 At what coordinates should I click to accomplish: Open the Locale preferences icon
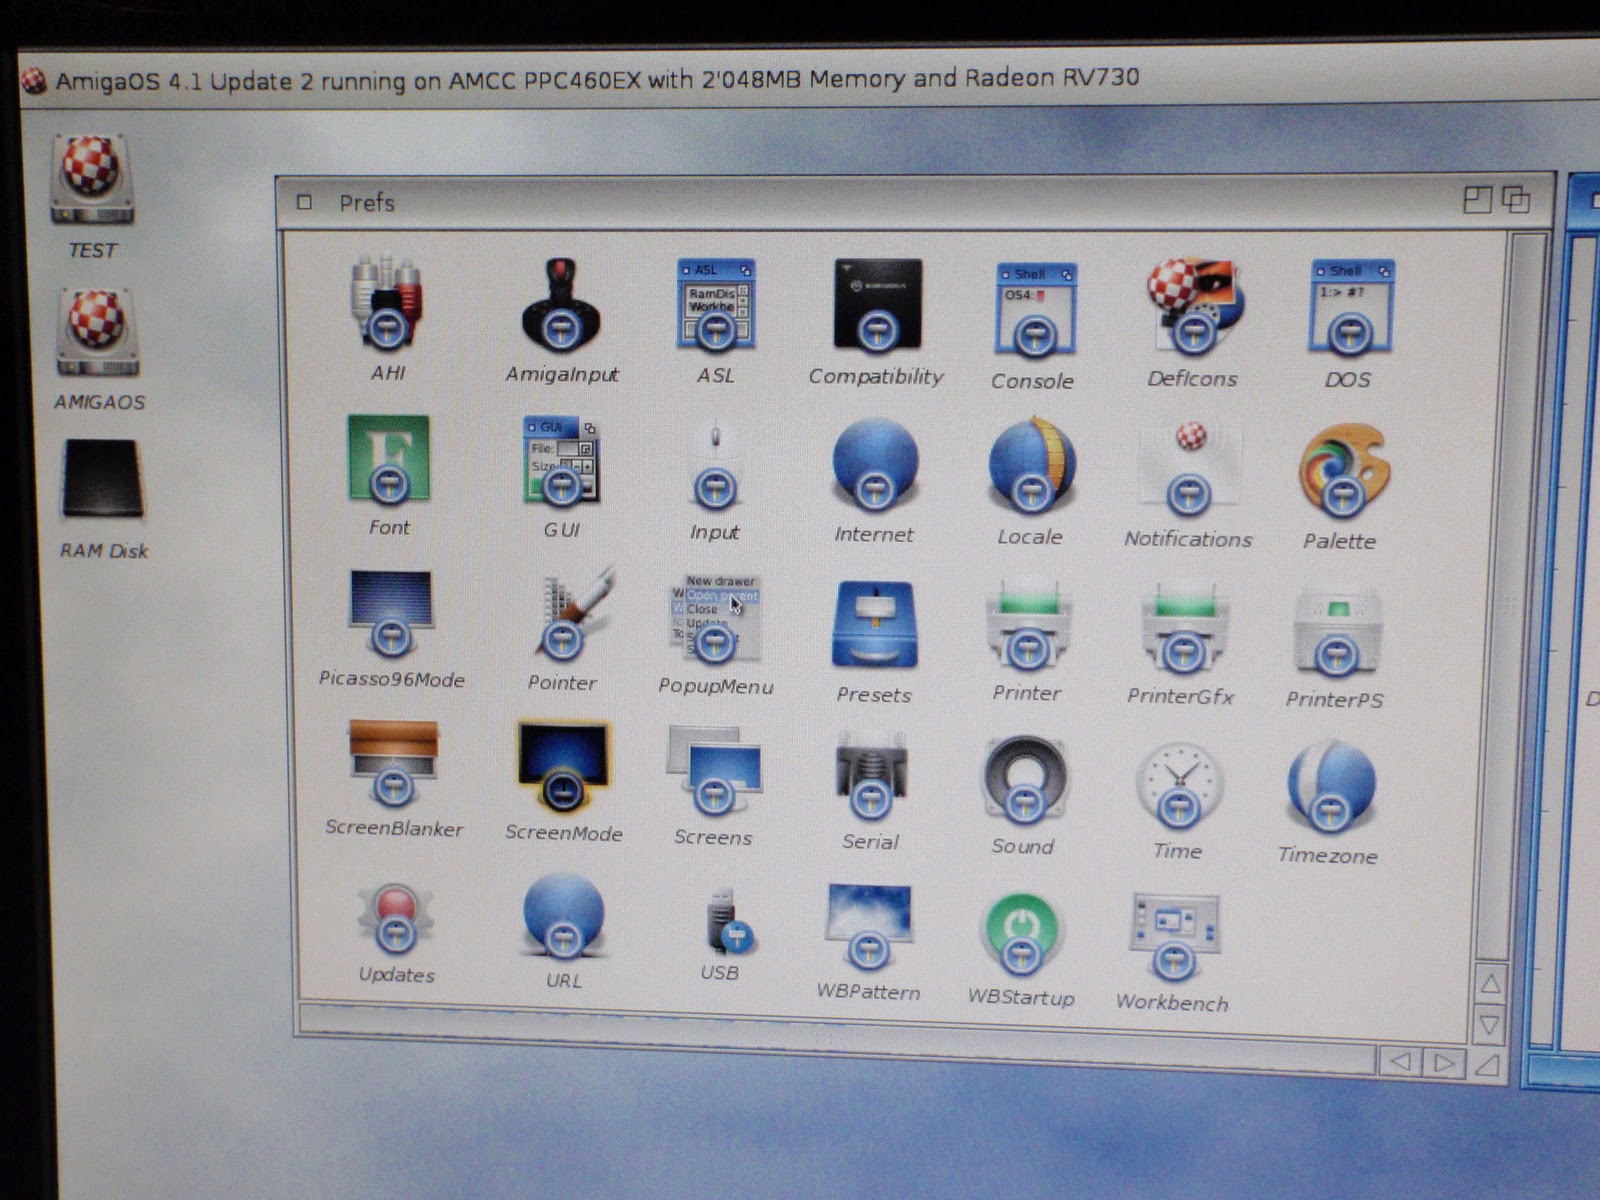pyautogui.click(x=1031, y=466)
